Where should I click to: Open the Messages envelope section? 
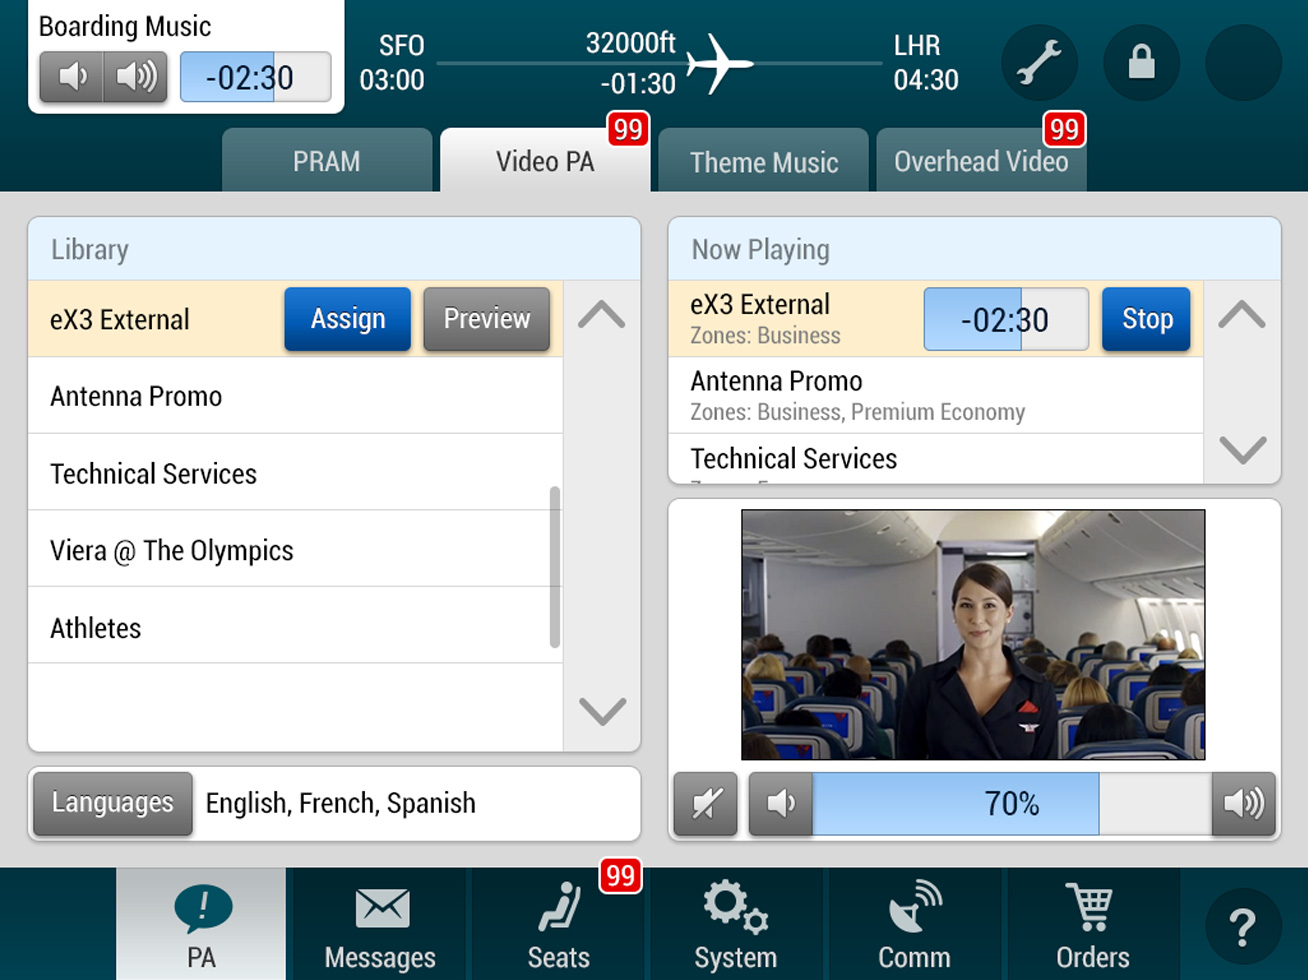(x=380, y=926)
